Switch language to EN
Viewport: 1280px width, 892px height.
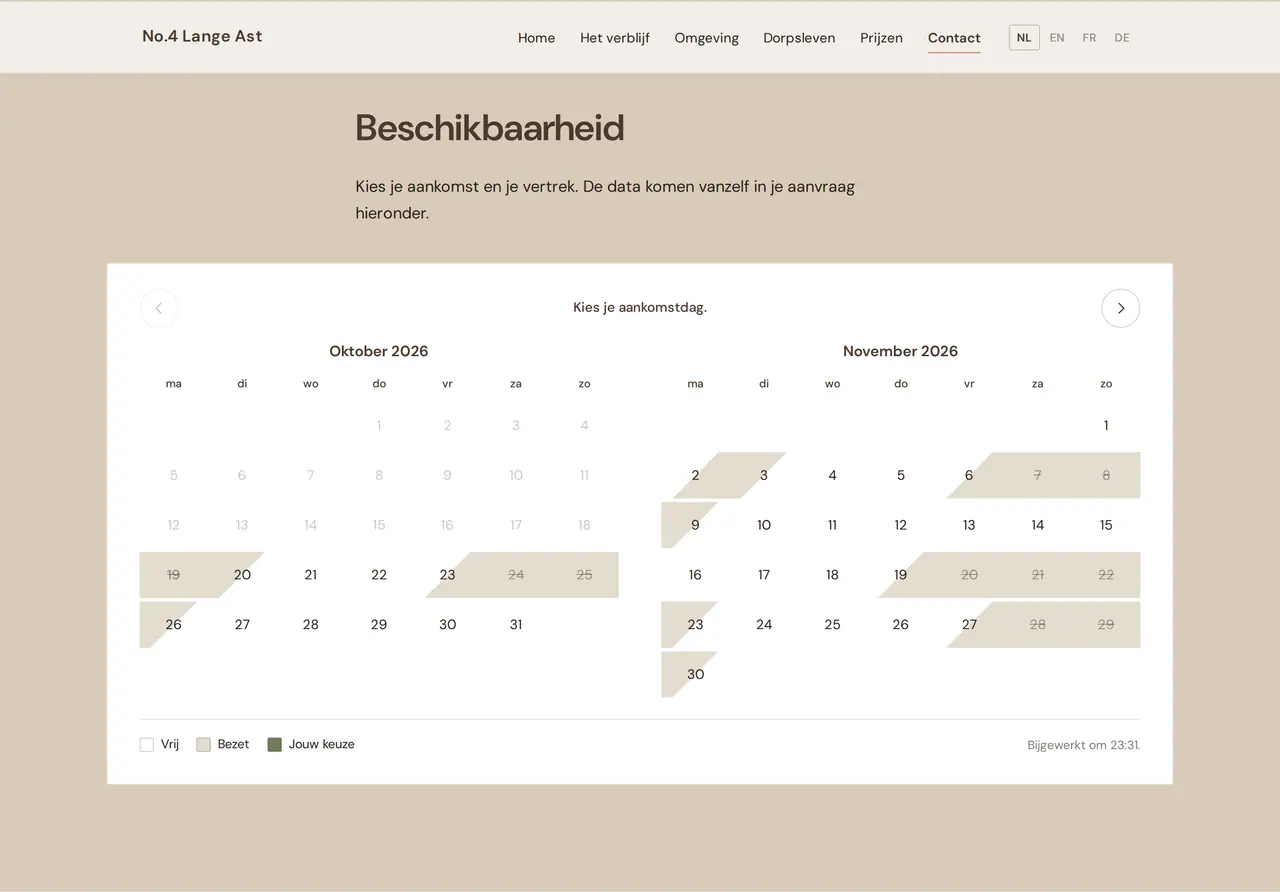pyautogui.click(x=1057, y=38)
